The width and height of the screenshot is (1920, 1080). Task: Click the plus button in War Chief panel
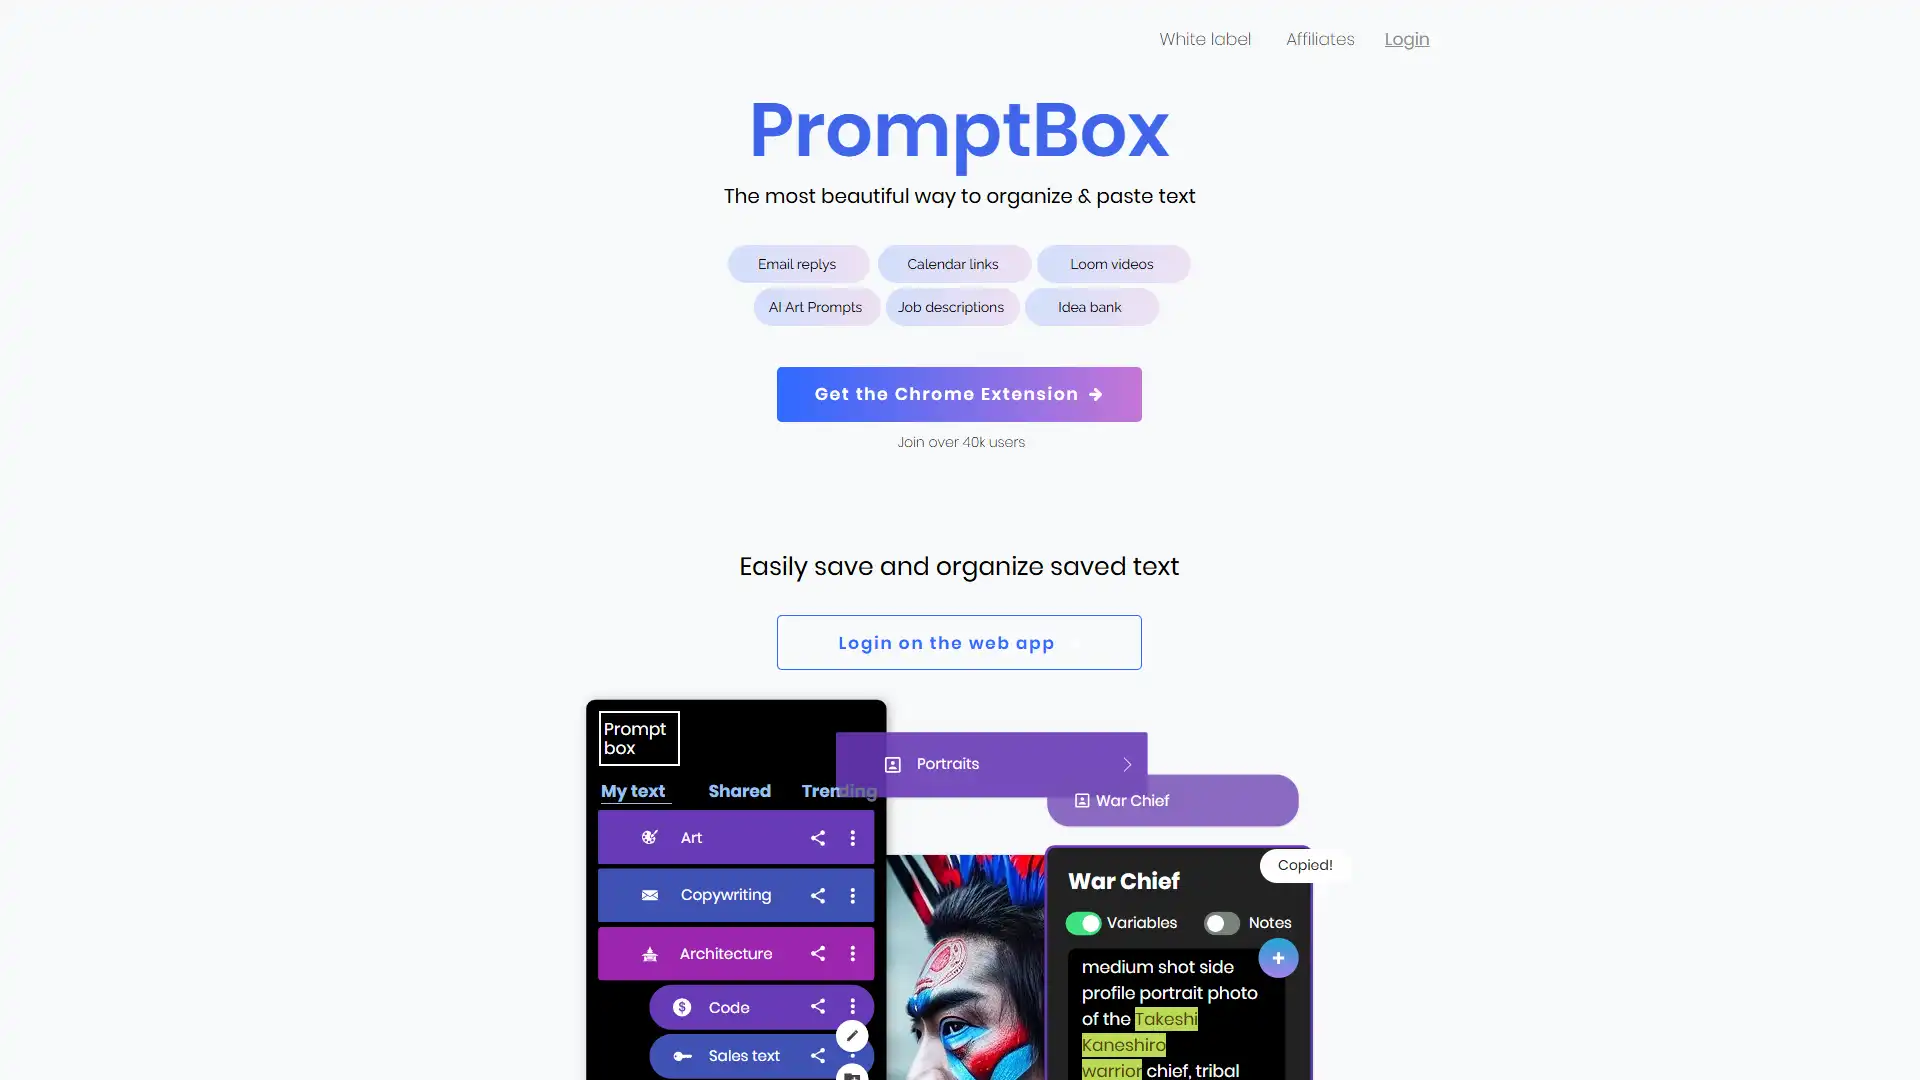(1276, 957)
